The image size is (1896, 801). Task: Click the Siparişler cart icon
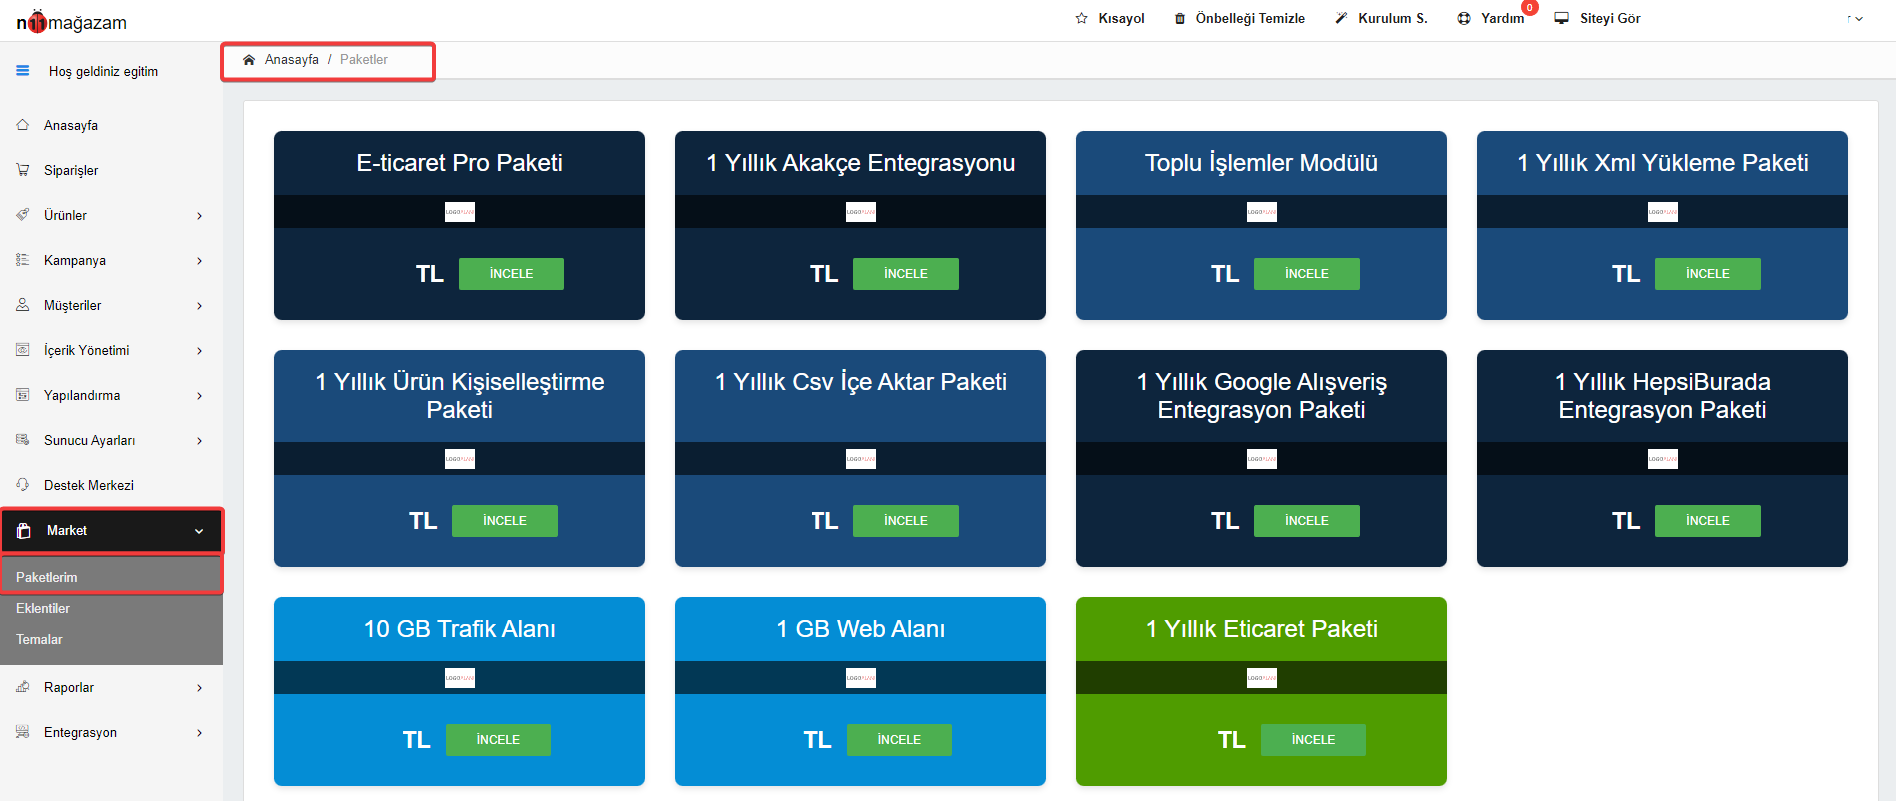coord(23,170)
